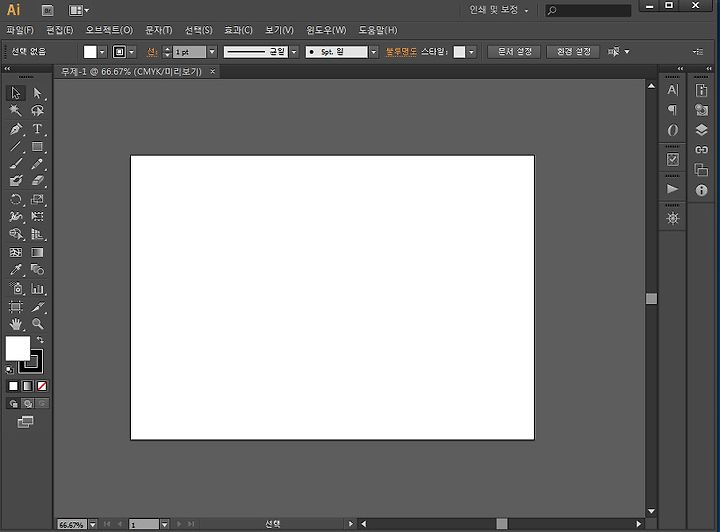Open the 문자(T) menu

[x=159, y=30]
